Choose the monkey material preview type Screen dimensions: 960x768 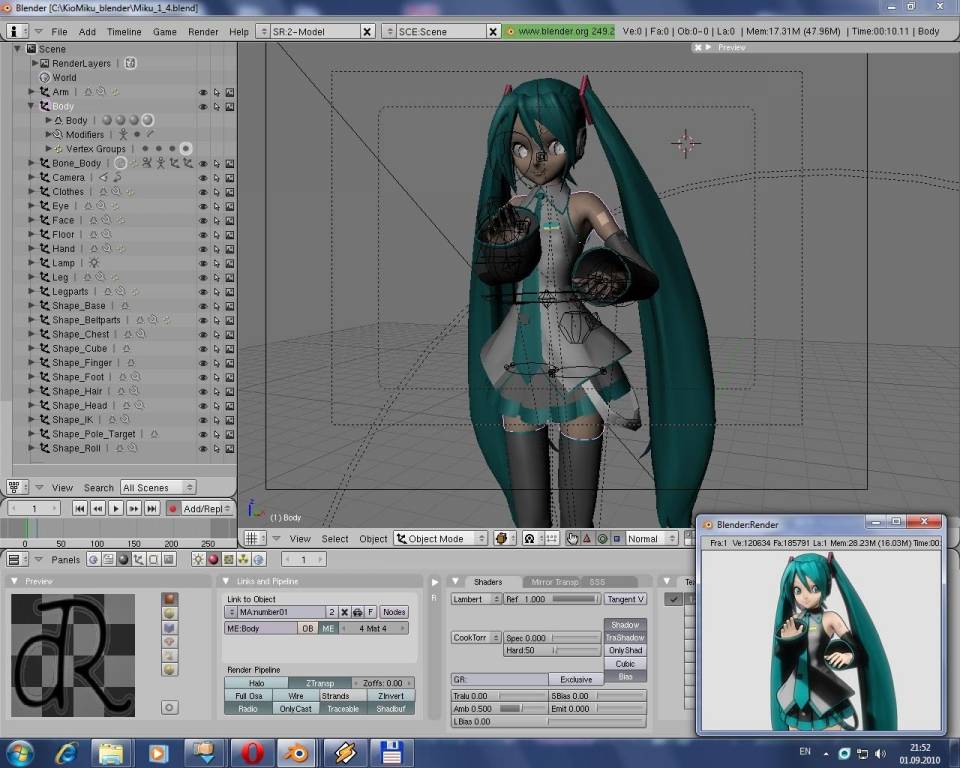pos(170,641)
